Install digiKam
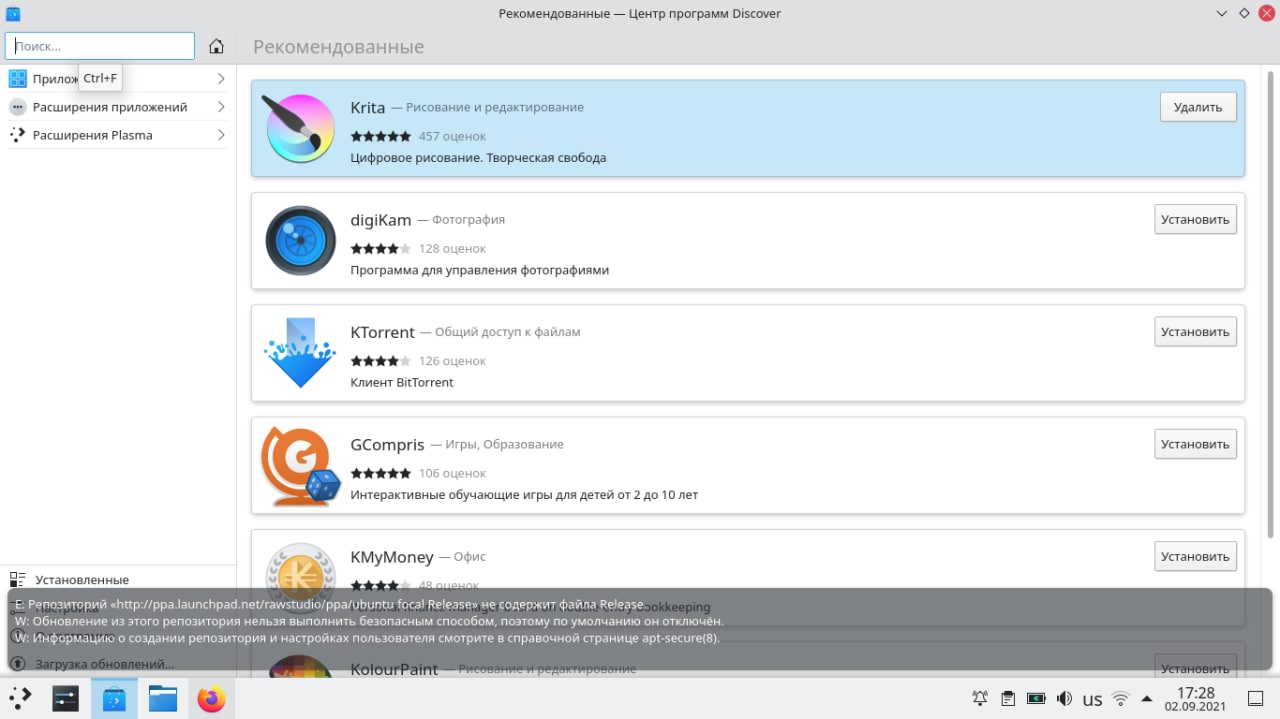 tap(1195, 219)
